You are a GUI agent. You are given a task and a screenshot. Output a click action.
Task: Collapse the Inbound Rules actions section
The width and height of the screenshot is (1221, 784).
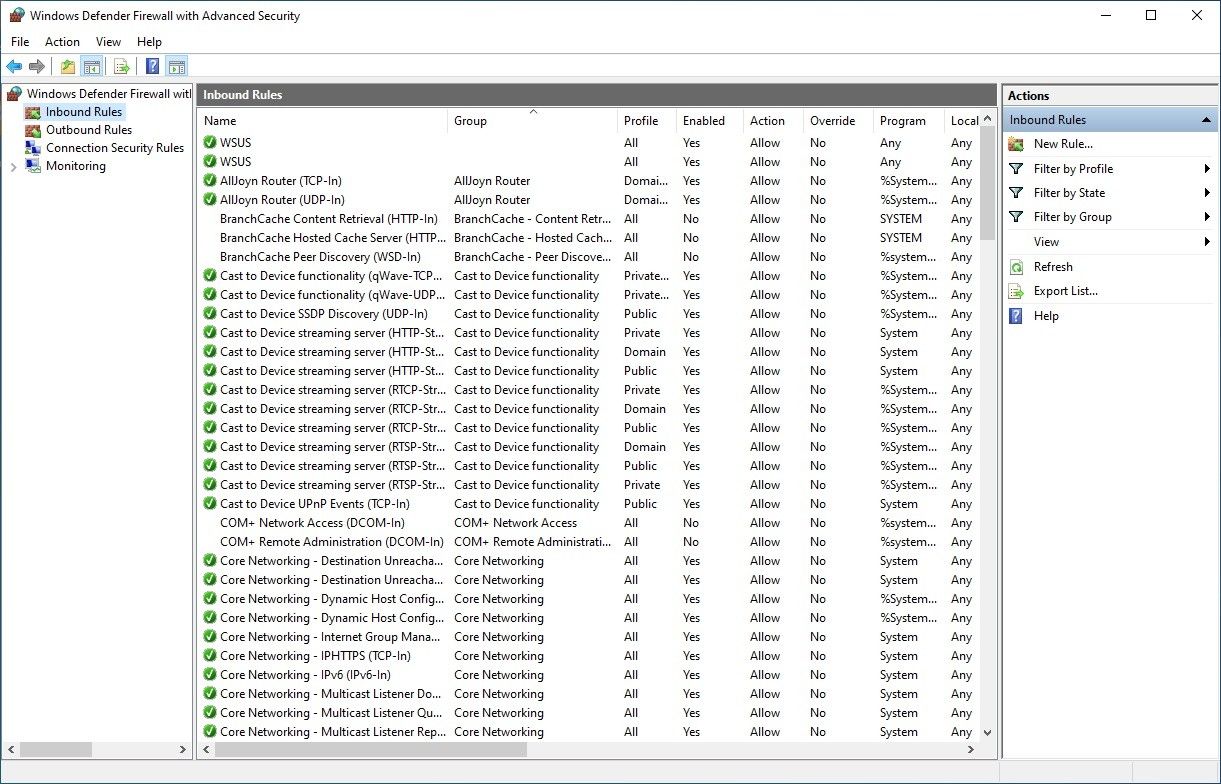point(1206,120)
